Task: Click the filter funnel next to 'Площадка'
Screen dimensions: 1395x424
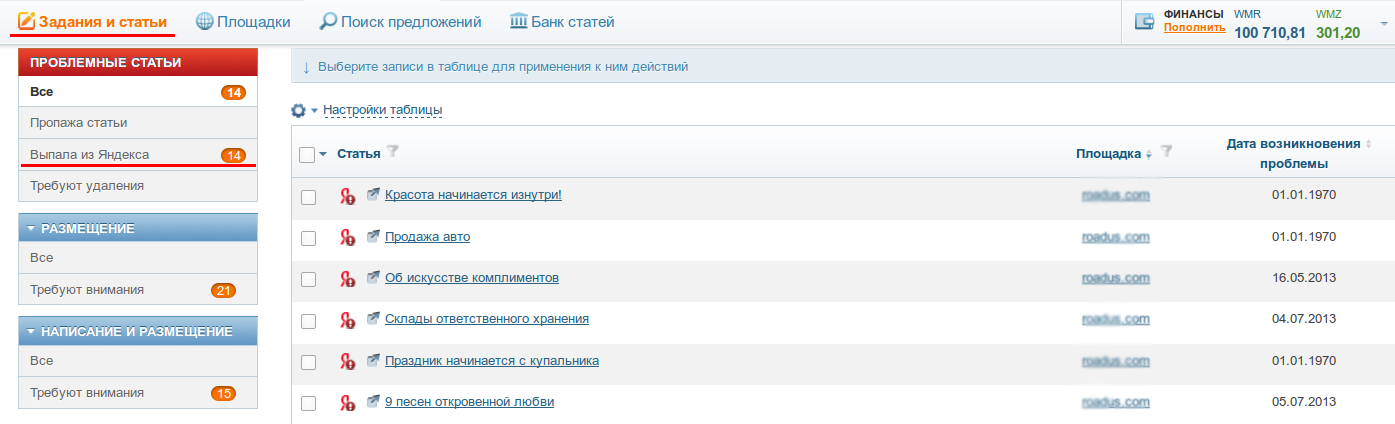Action: (1166, 152)
